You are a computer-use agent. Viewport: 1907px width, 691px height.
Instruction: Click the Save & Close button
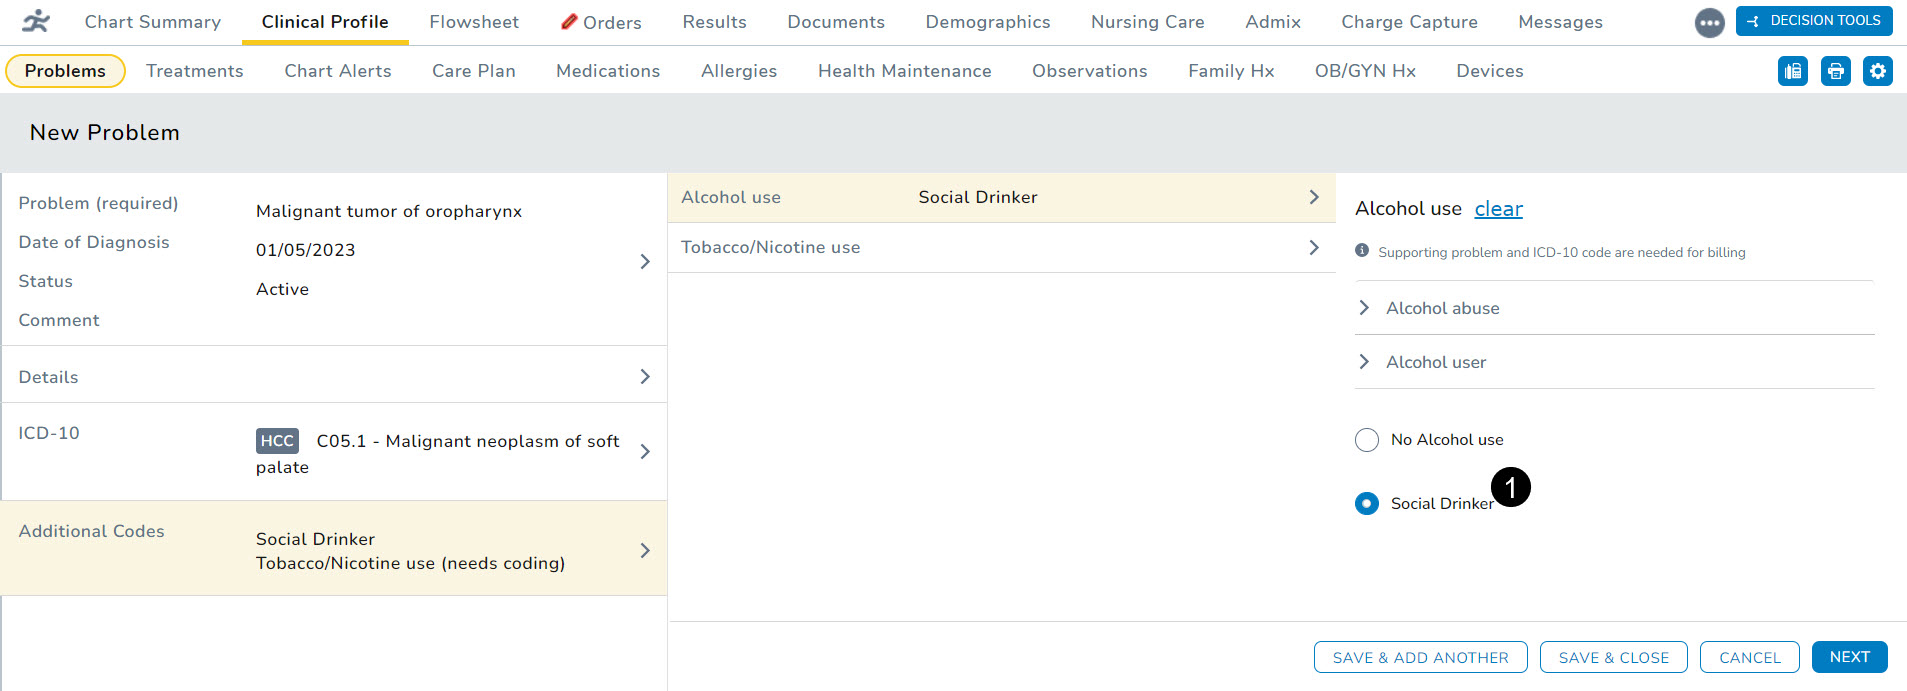tap(1613, 657)
